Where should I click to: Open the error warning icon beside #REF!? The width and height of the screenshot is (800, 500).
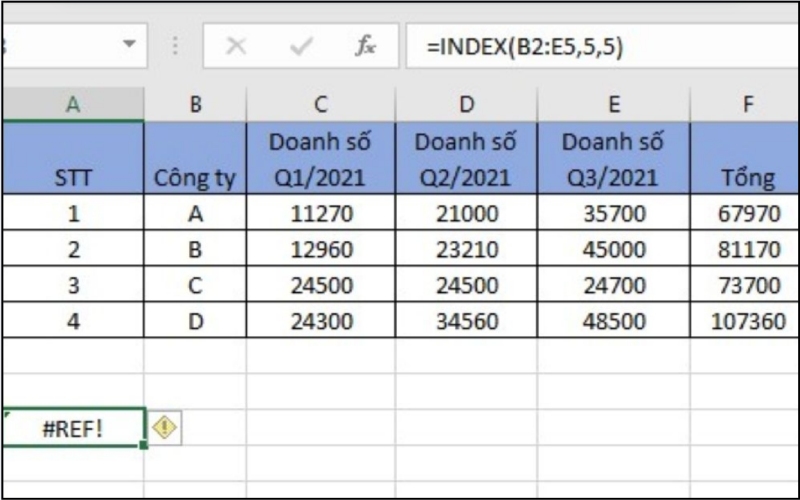pos(164,428)
